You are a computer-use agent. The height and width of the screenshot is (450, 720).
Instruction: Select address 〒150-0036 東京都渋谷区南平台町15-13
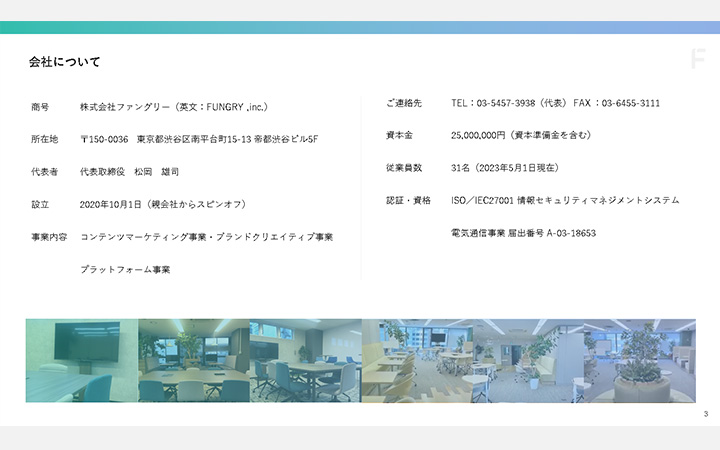click(x=165, y=139)
